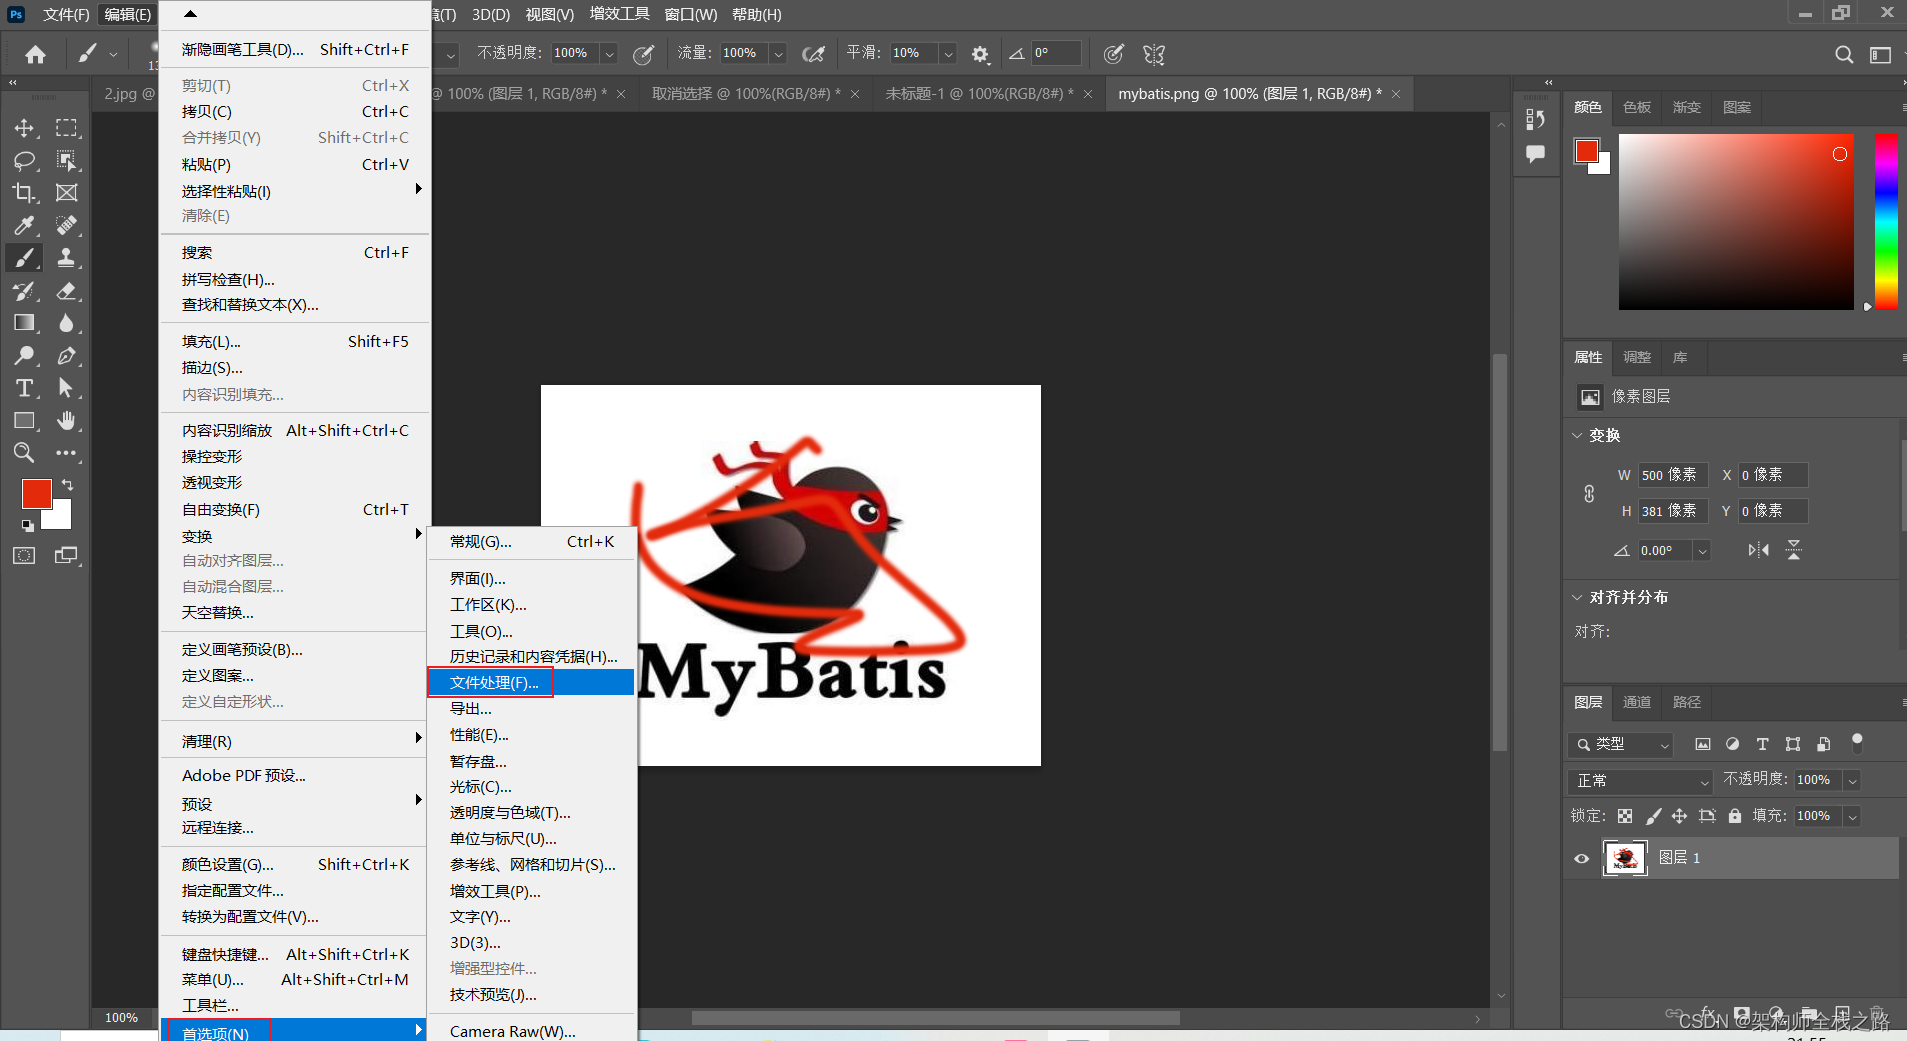The image size is (1907, 1041).
Task: Switch to 通道 panel tab
Action: (1637, 702)
